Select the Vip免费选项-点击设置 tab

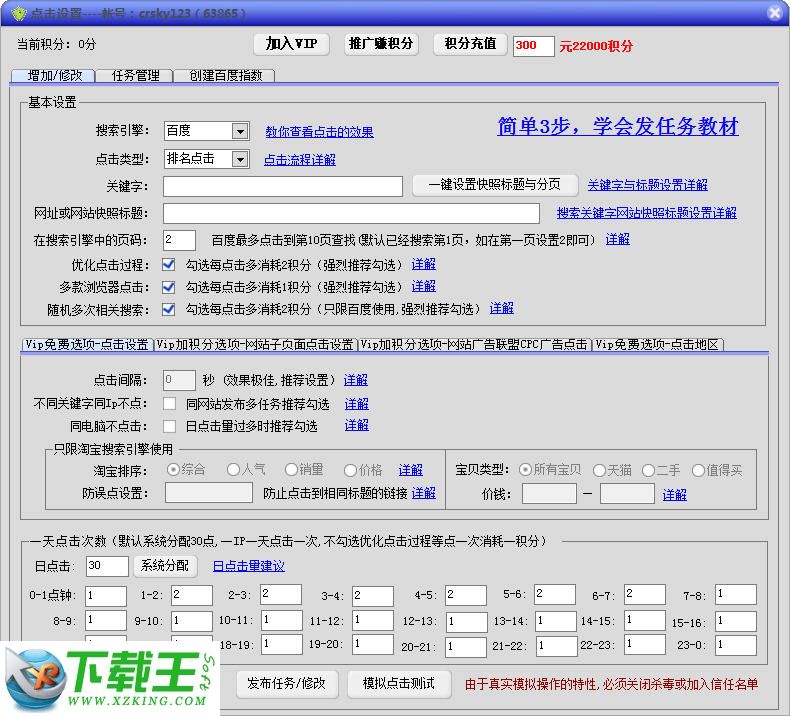click(x=87, y=345)
